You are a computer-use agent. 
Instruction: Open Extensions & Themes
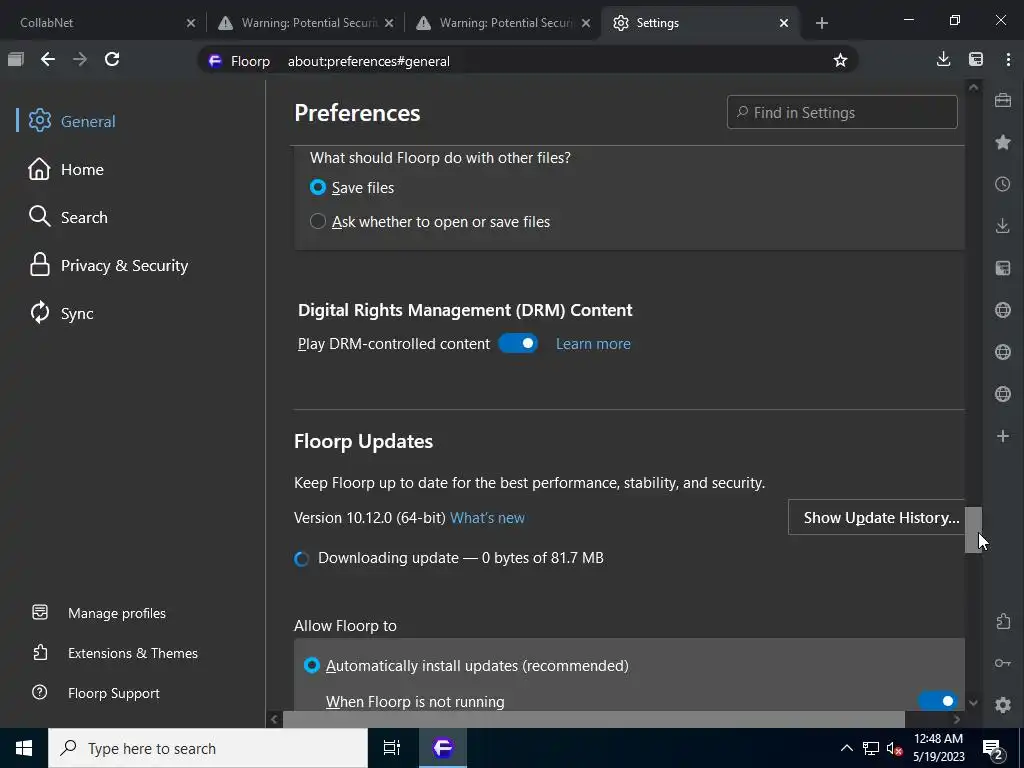115,653
